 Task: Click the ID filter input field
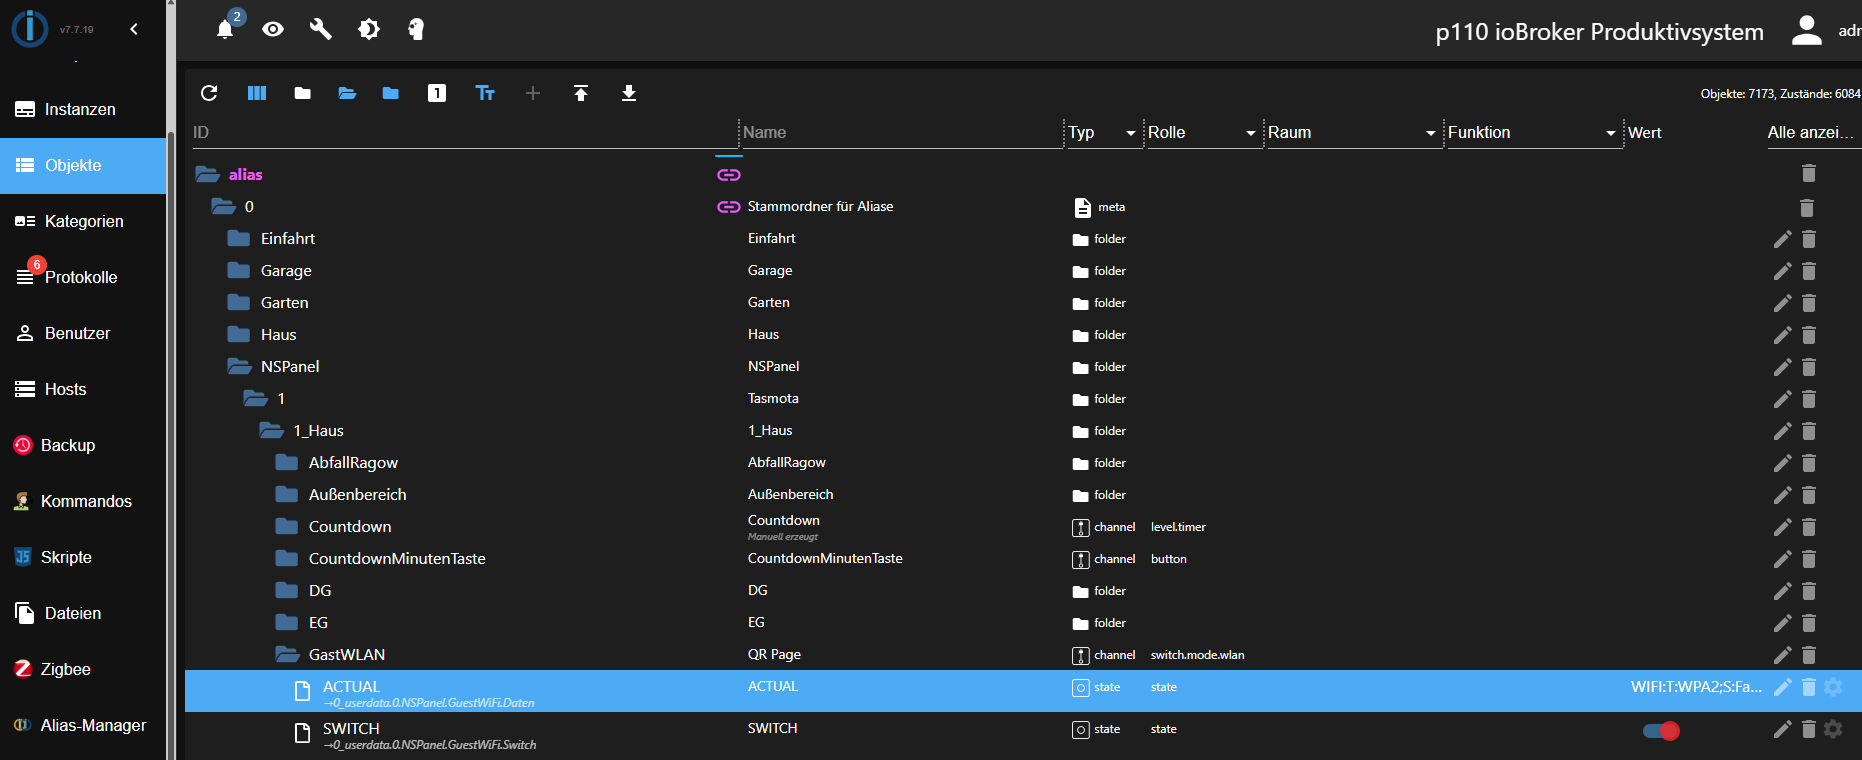pos(460,132)
